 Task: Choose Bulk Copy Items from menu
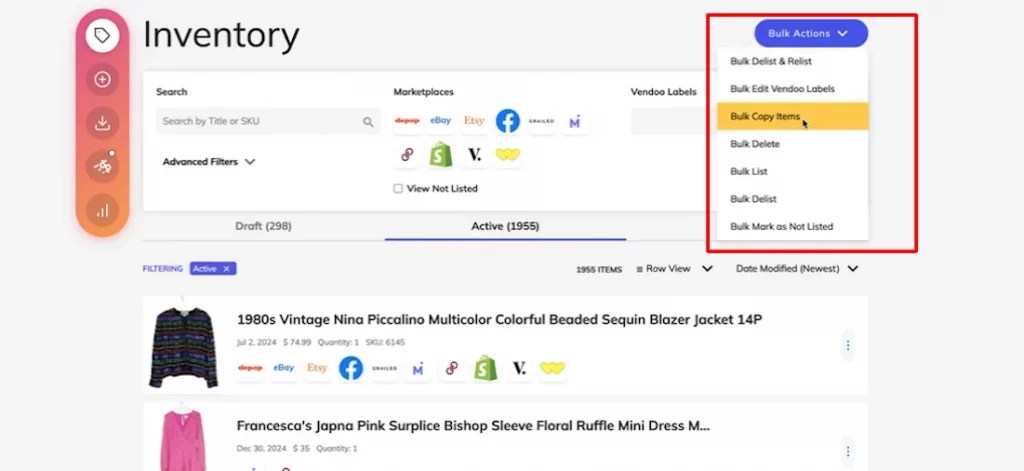click(765, 116)
